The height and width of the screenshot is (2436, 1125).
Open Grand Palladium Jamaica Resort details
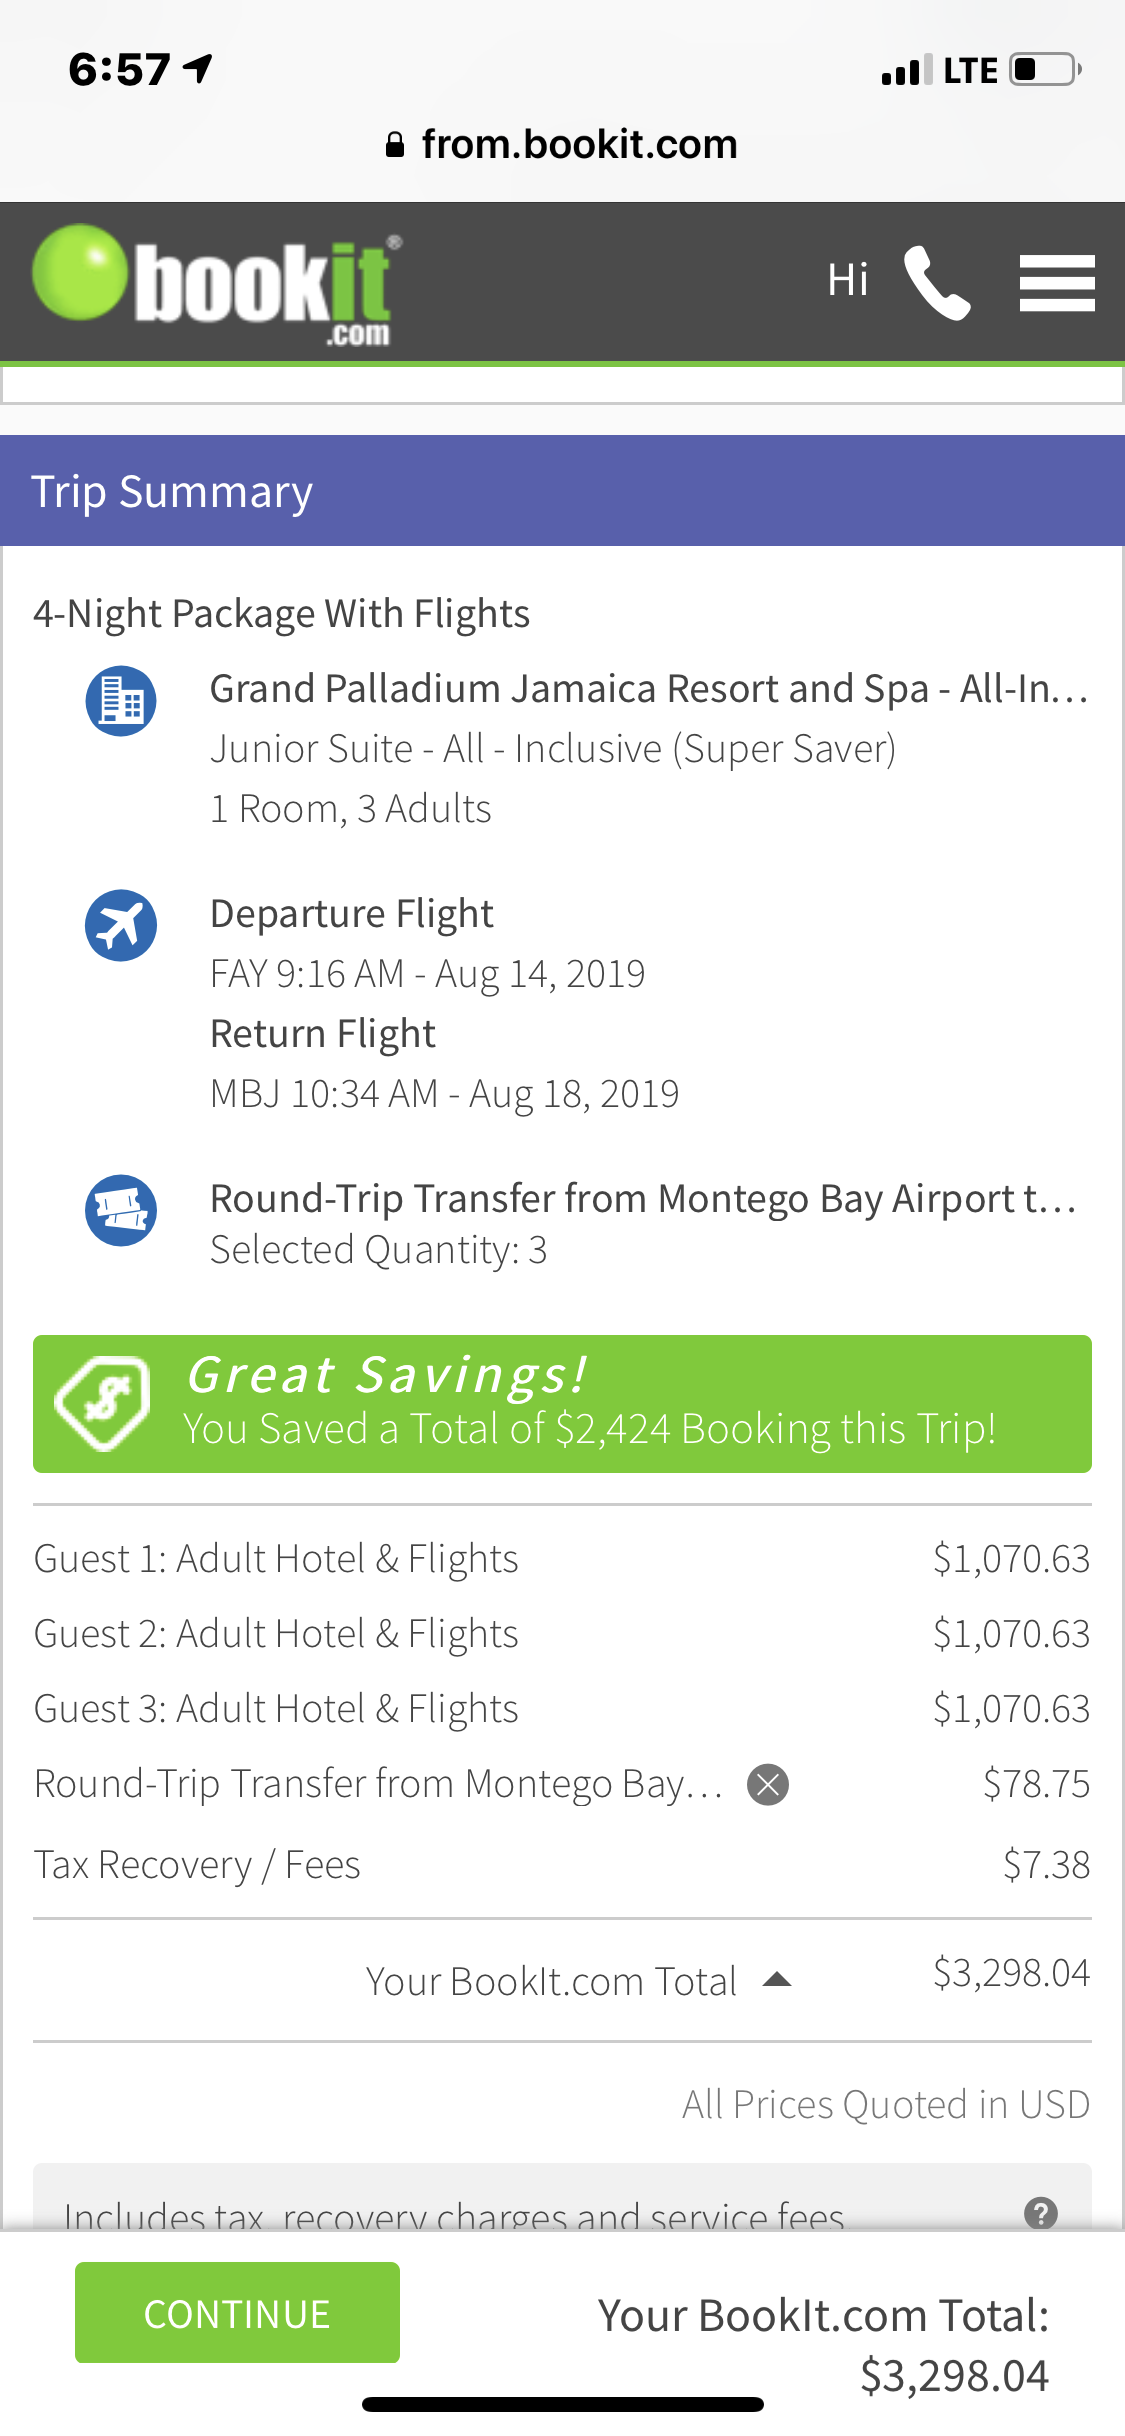click(648, 689)
